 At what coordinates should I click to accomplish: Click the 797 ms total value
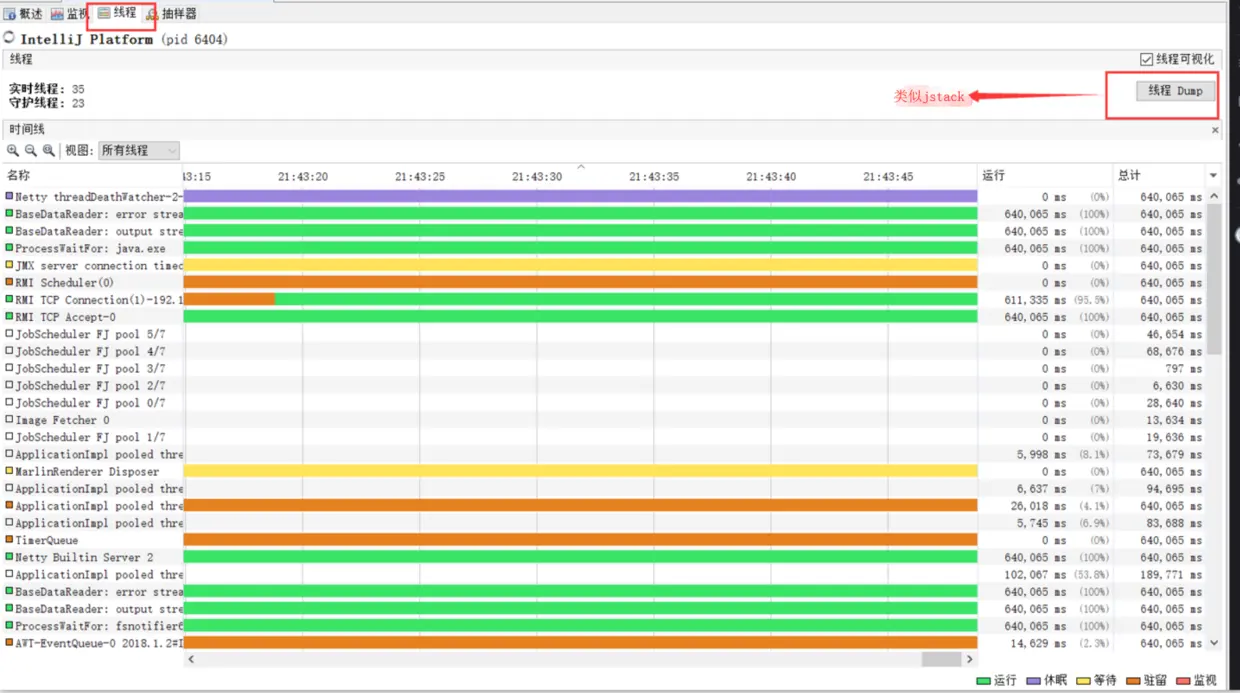click(x=1183, y=368)
